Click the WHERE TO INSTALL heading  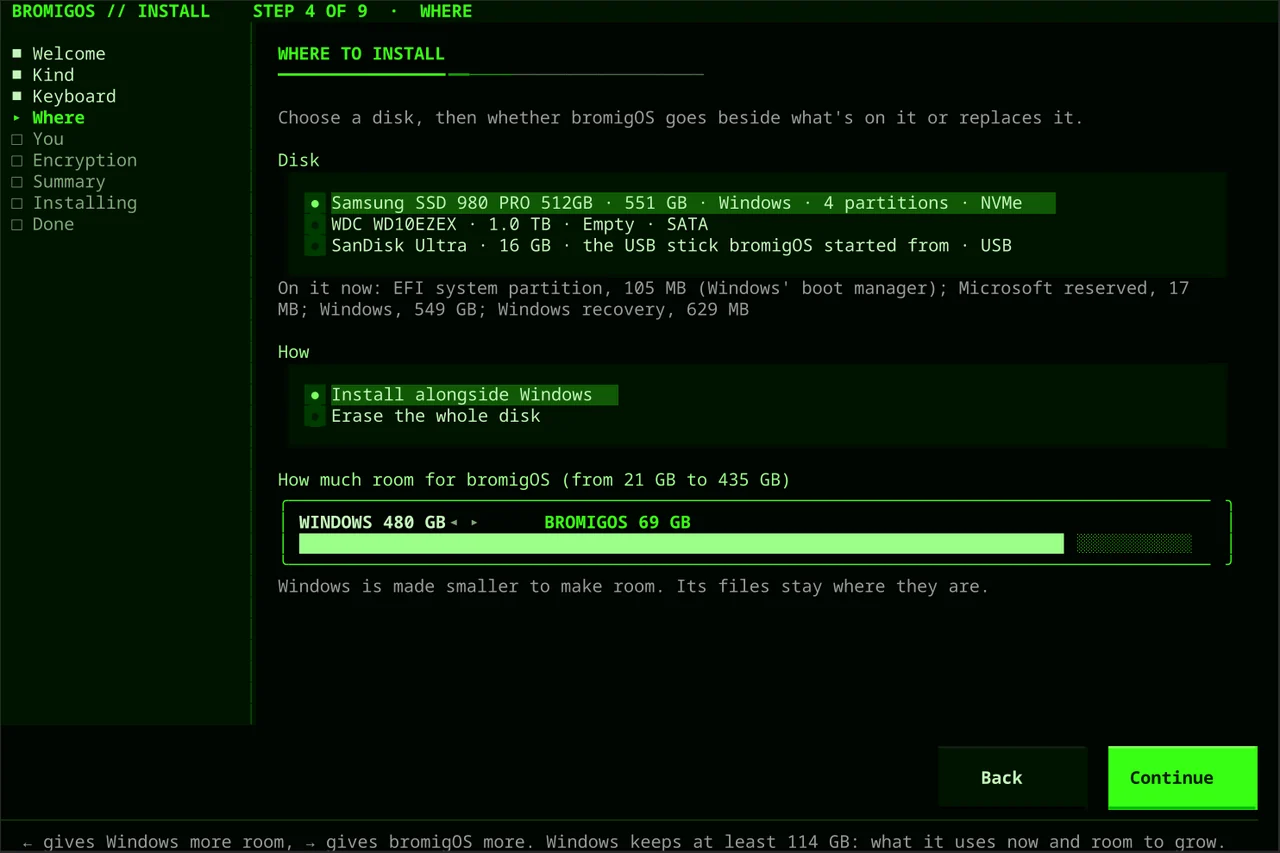pos(361,54)
